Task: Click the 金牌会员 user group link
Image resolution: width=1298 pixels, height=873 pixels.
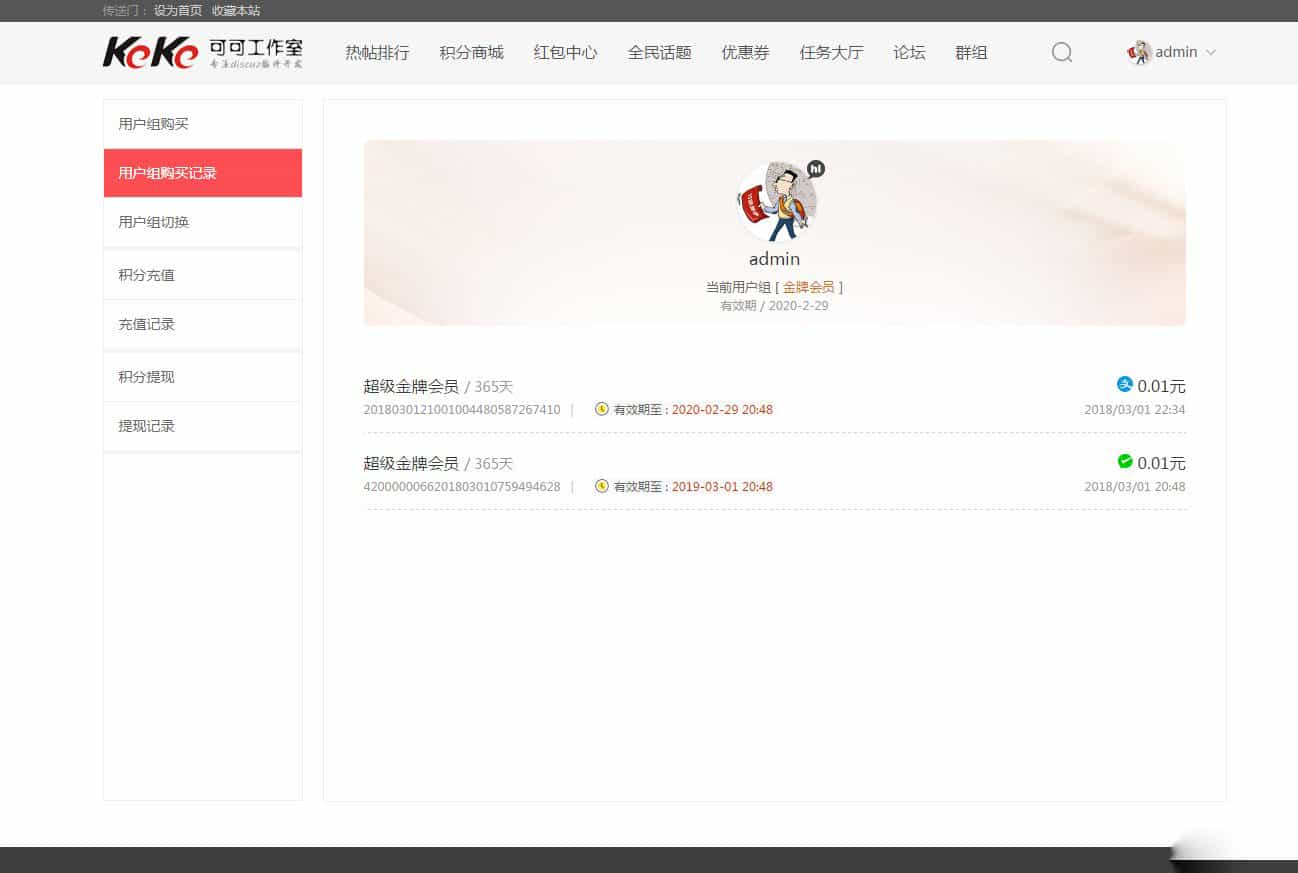Action: click(x=808, y=287)
